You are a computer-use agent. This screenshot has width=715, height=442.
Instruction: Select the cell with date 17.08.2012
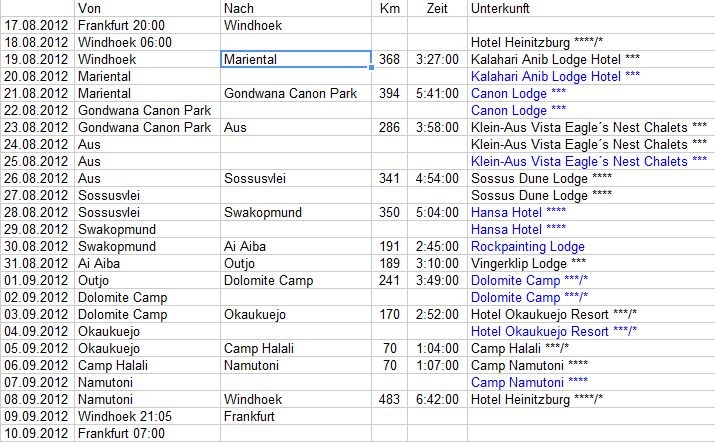[37, 26]
